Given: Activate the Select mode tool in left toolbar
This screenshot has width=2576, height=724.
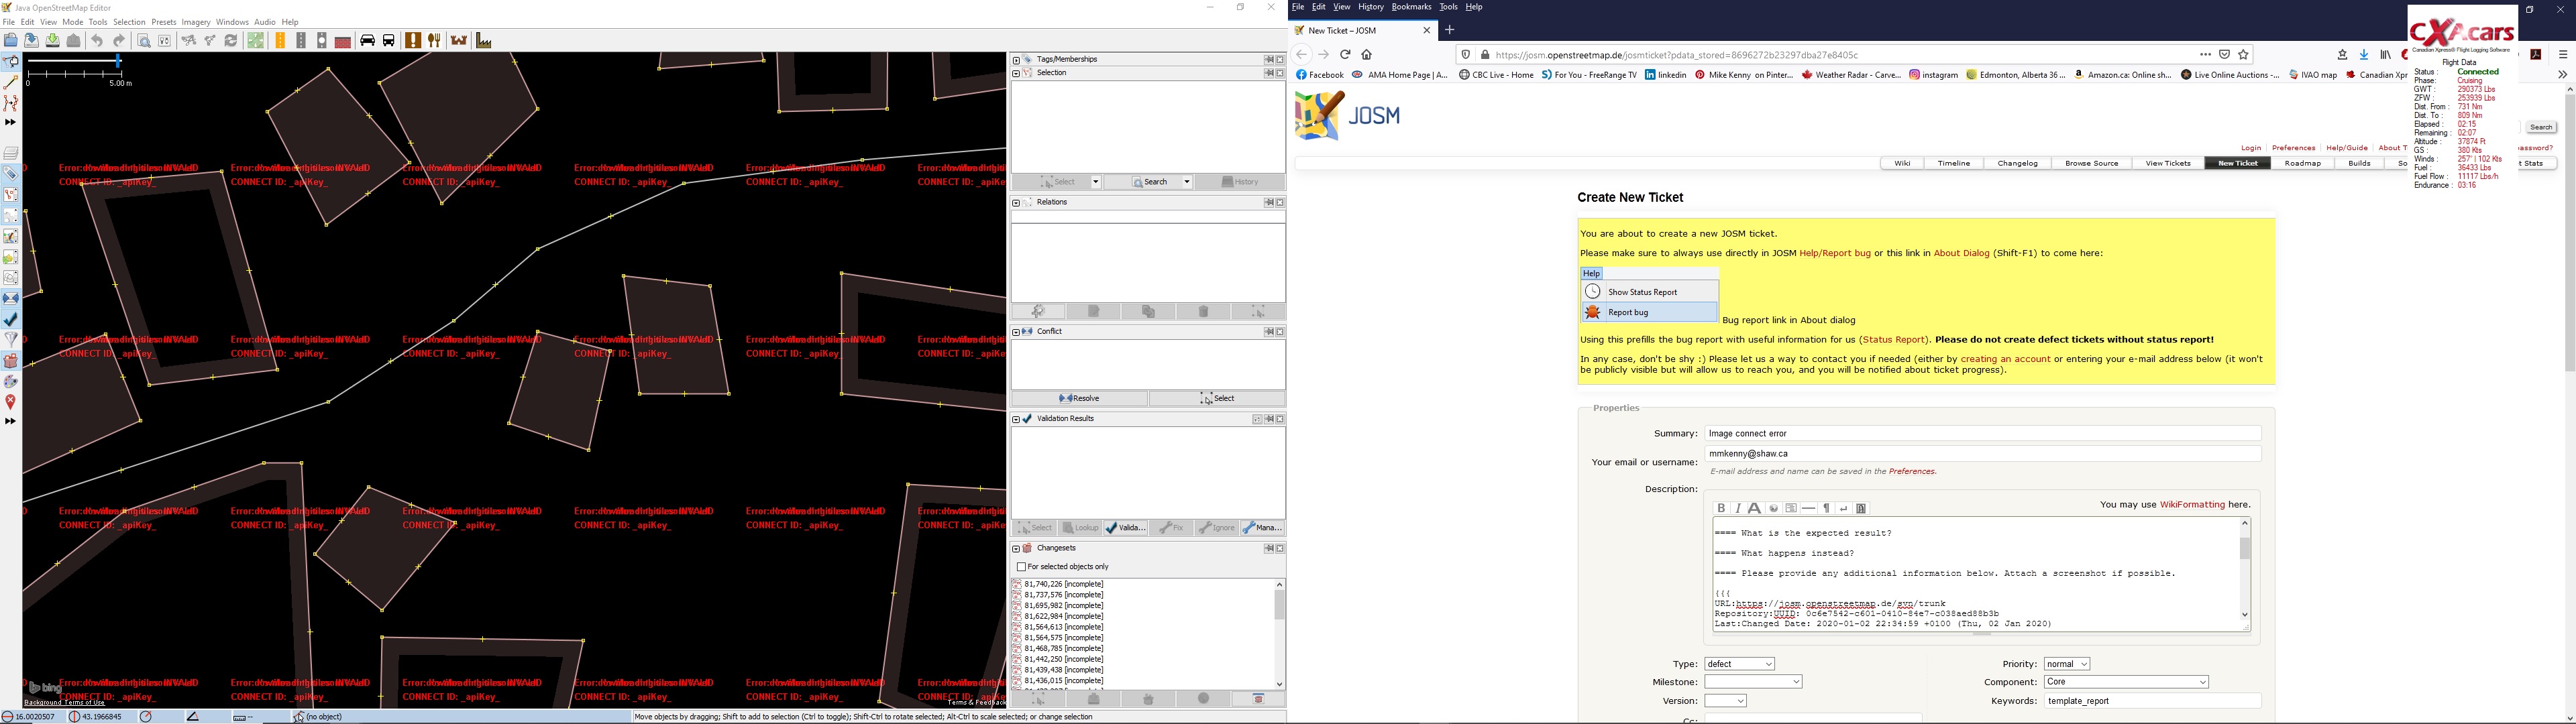Looking at the screenshot, I should pyautogui.click(x=11, y=63).
